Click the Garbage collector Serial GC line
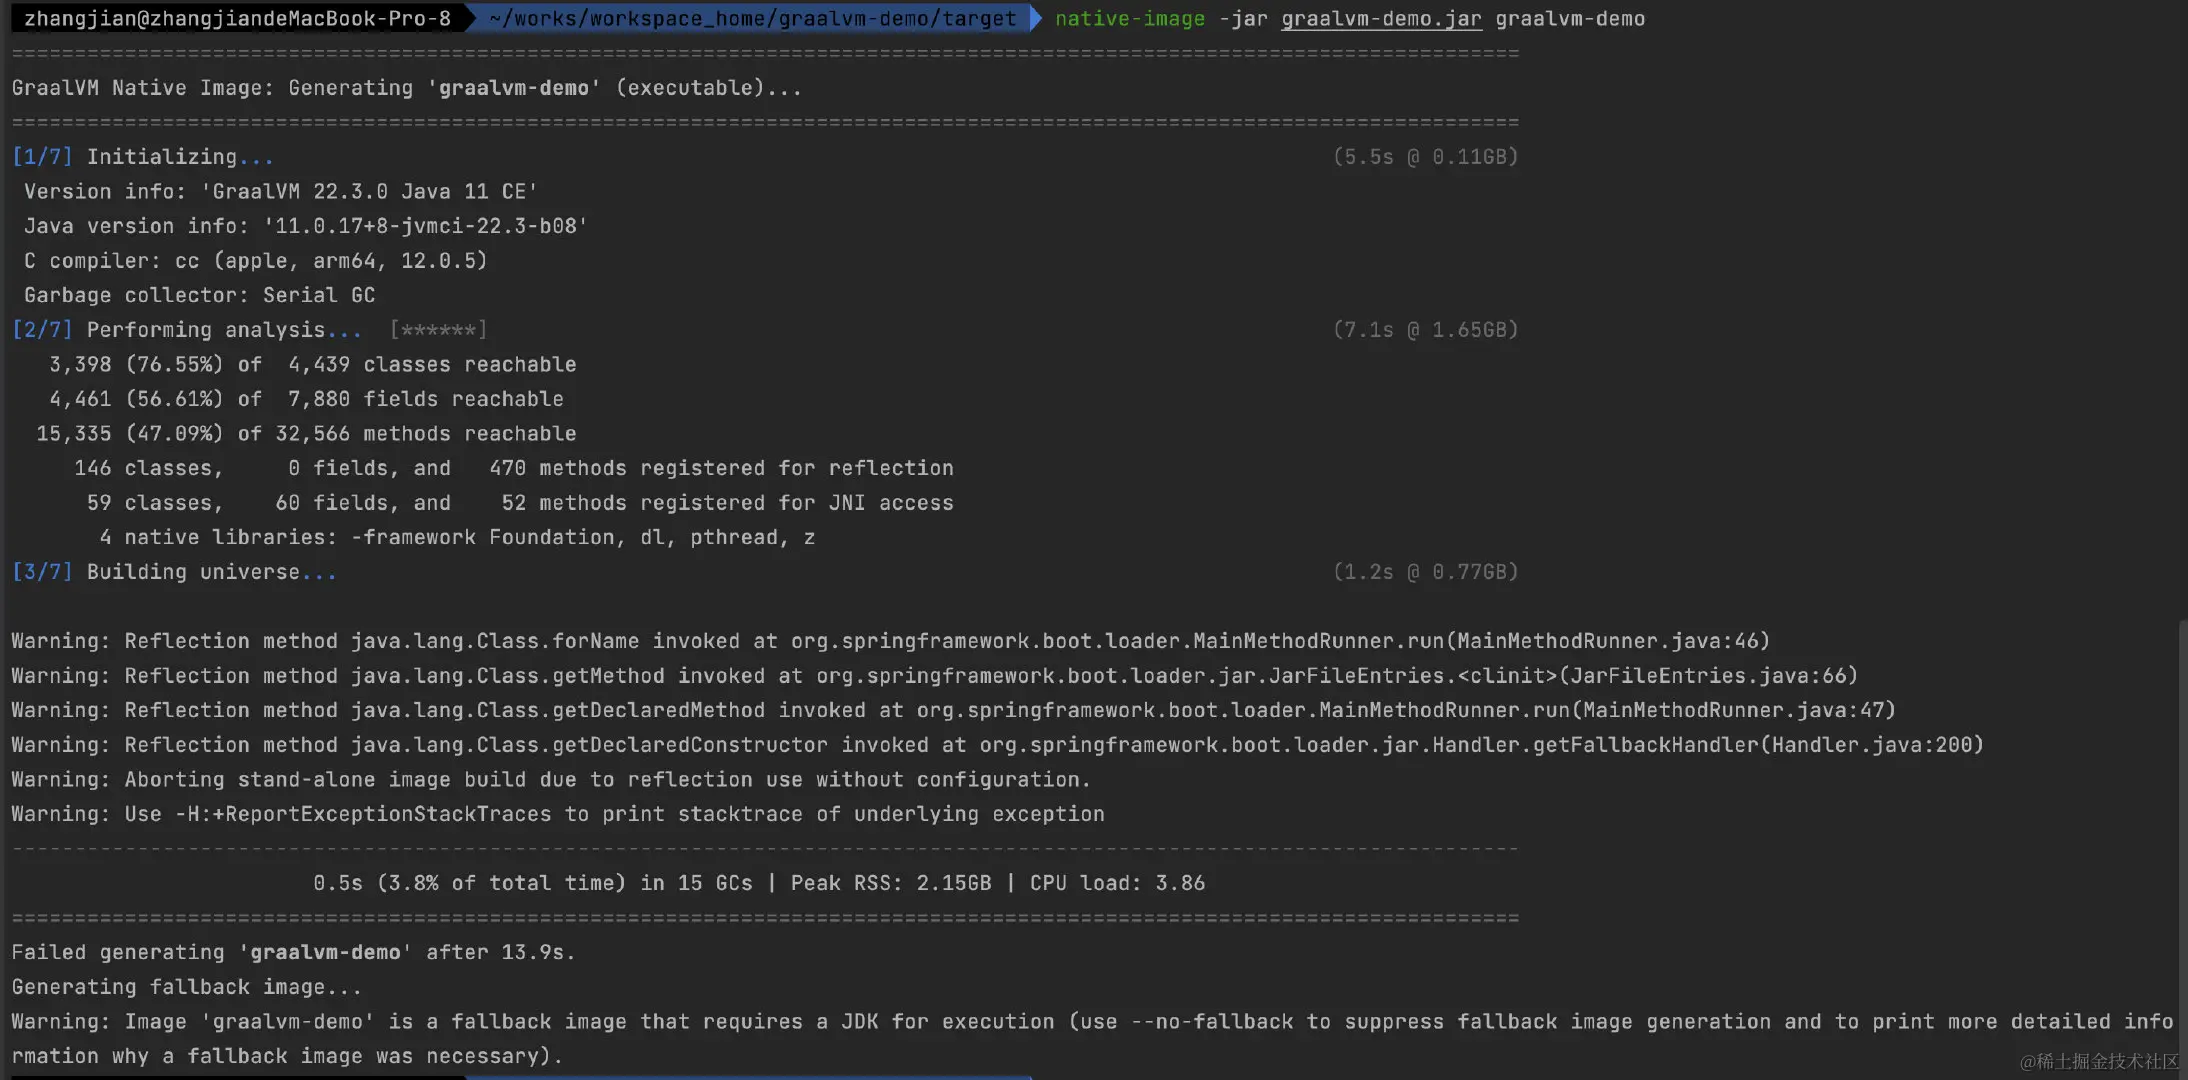 [x=198, y=294]
